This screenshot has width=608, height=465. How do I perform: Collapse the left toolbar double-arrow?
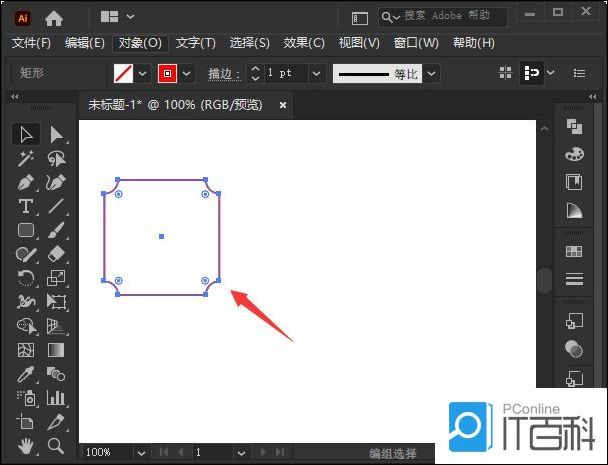(15, 97)
